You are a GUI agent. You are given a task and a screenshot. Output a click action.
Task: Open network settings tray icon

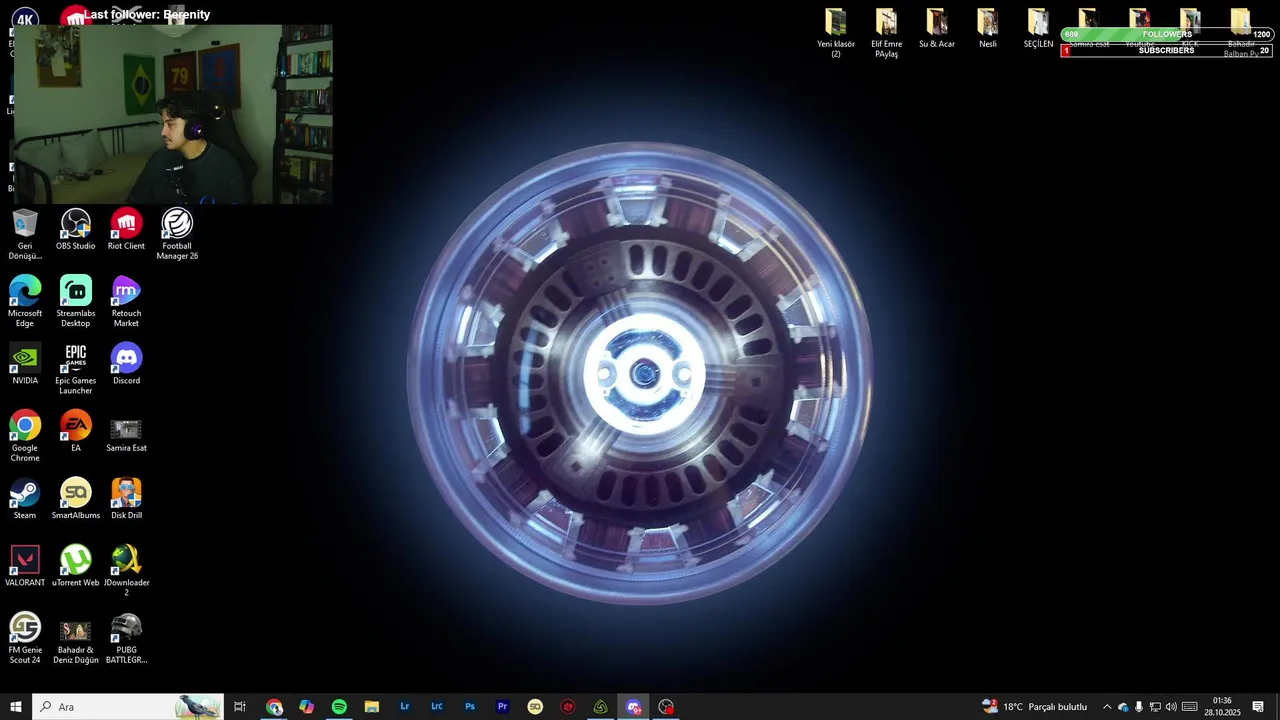pos(1155,707)
